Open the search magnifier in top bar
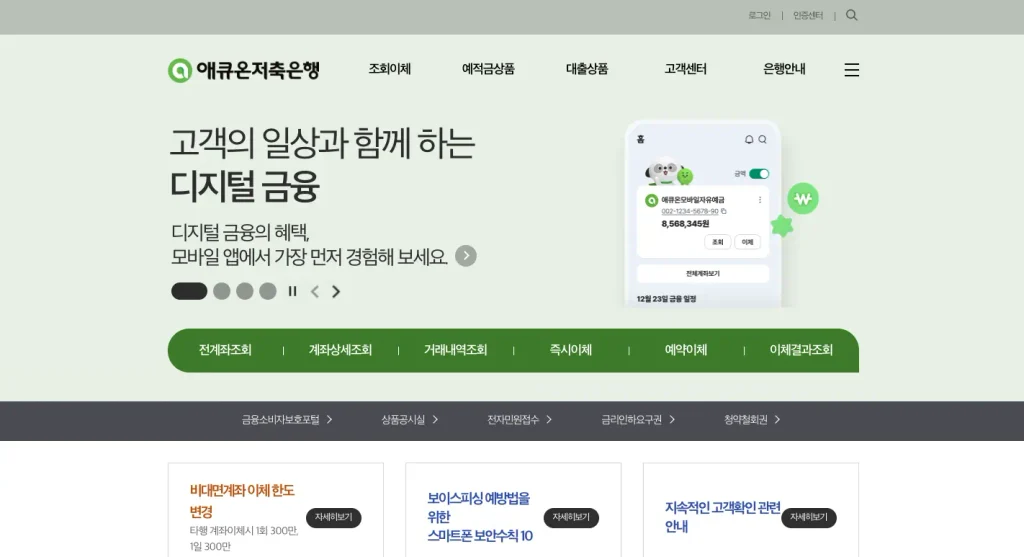Screen dimensions: 1024x557 852,15
